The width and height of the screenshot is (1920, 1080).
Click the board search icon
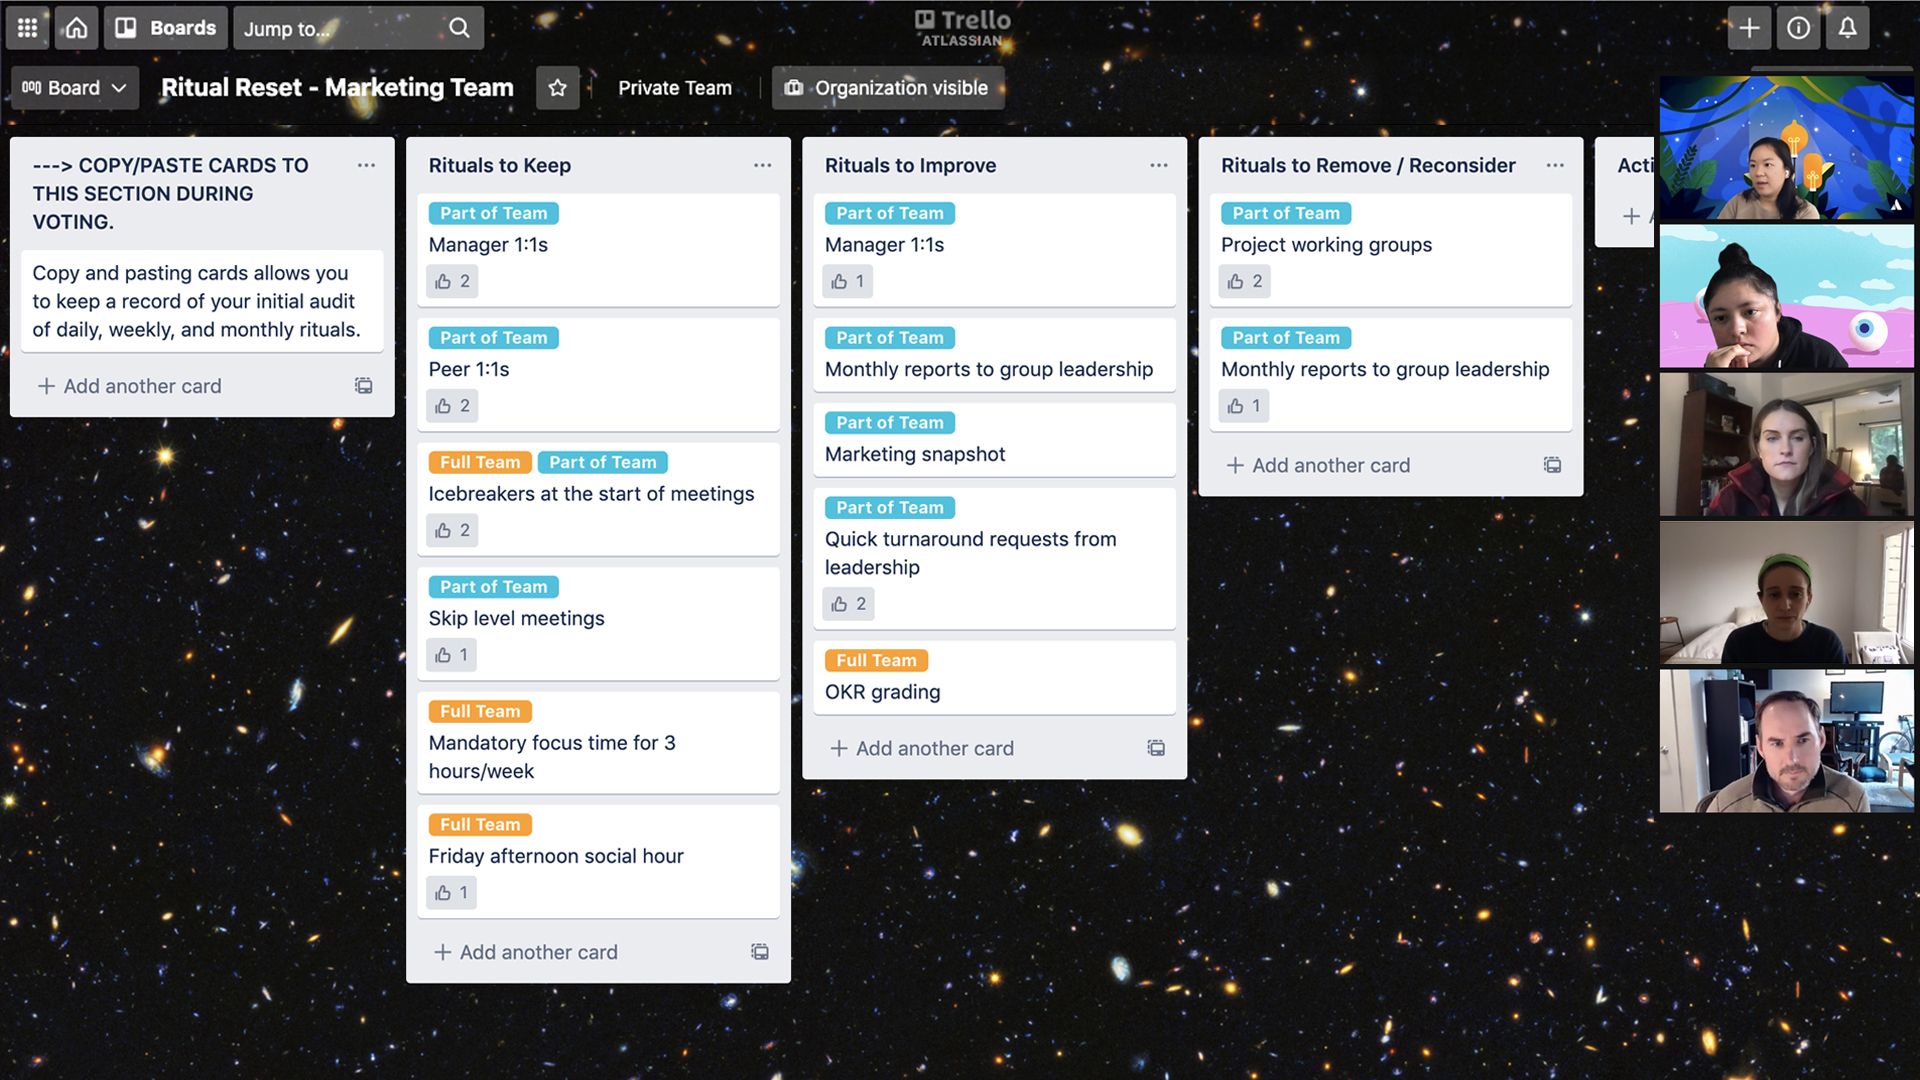458,26
